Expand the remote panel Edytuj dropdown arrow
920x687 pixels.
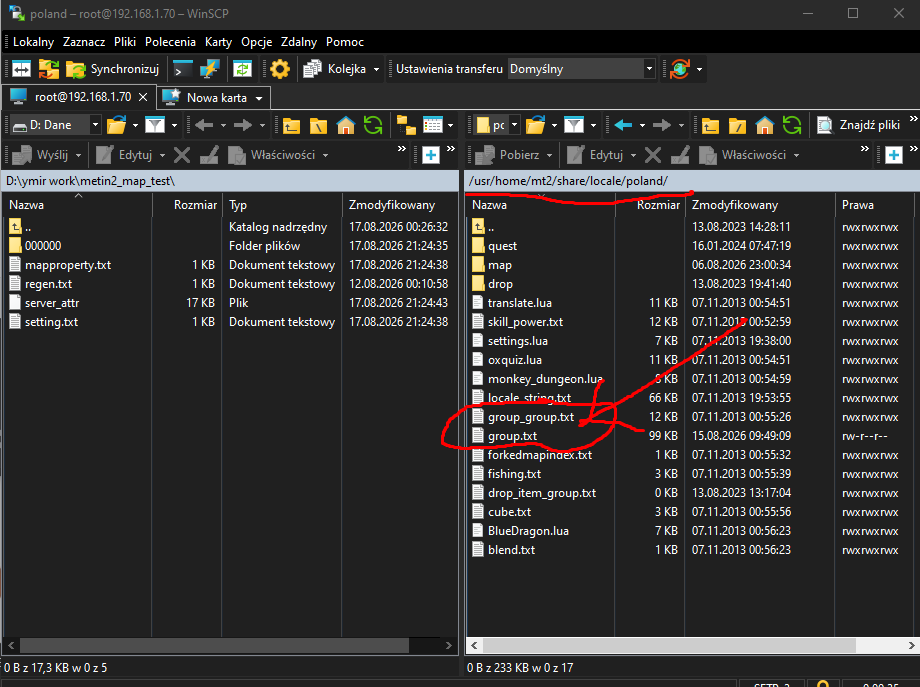633,155
